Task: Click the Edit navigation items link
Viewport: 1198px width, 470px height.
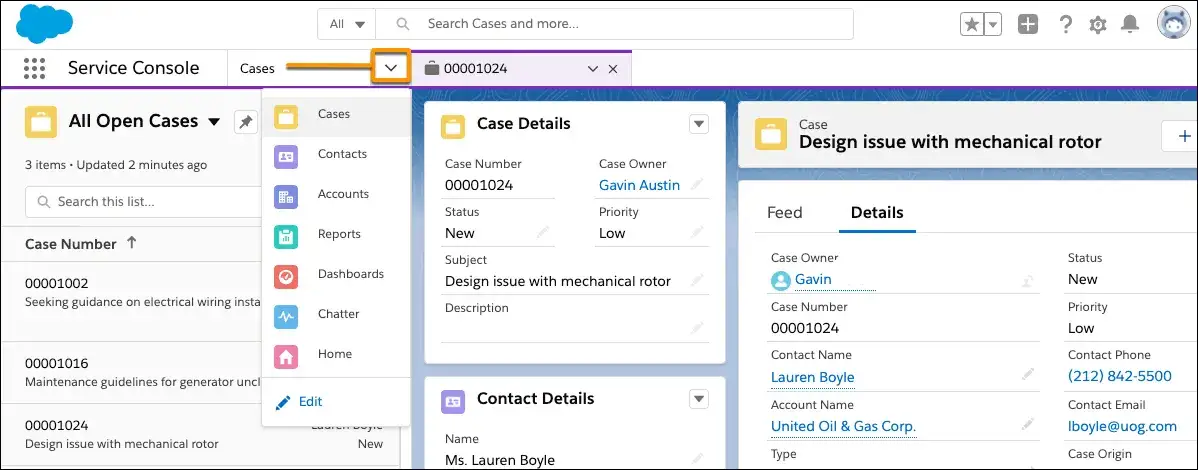Action: 310,401
